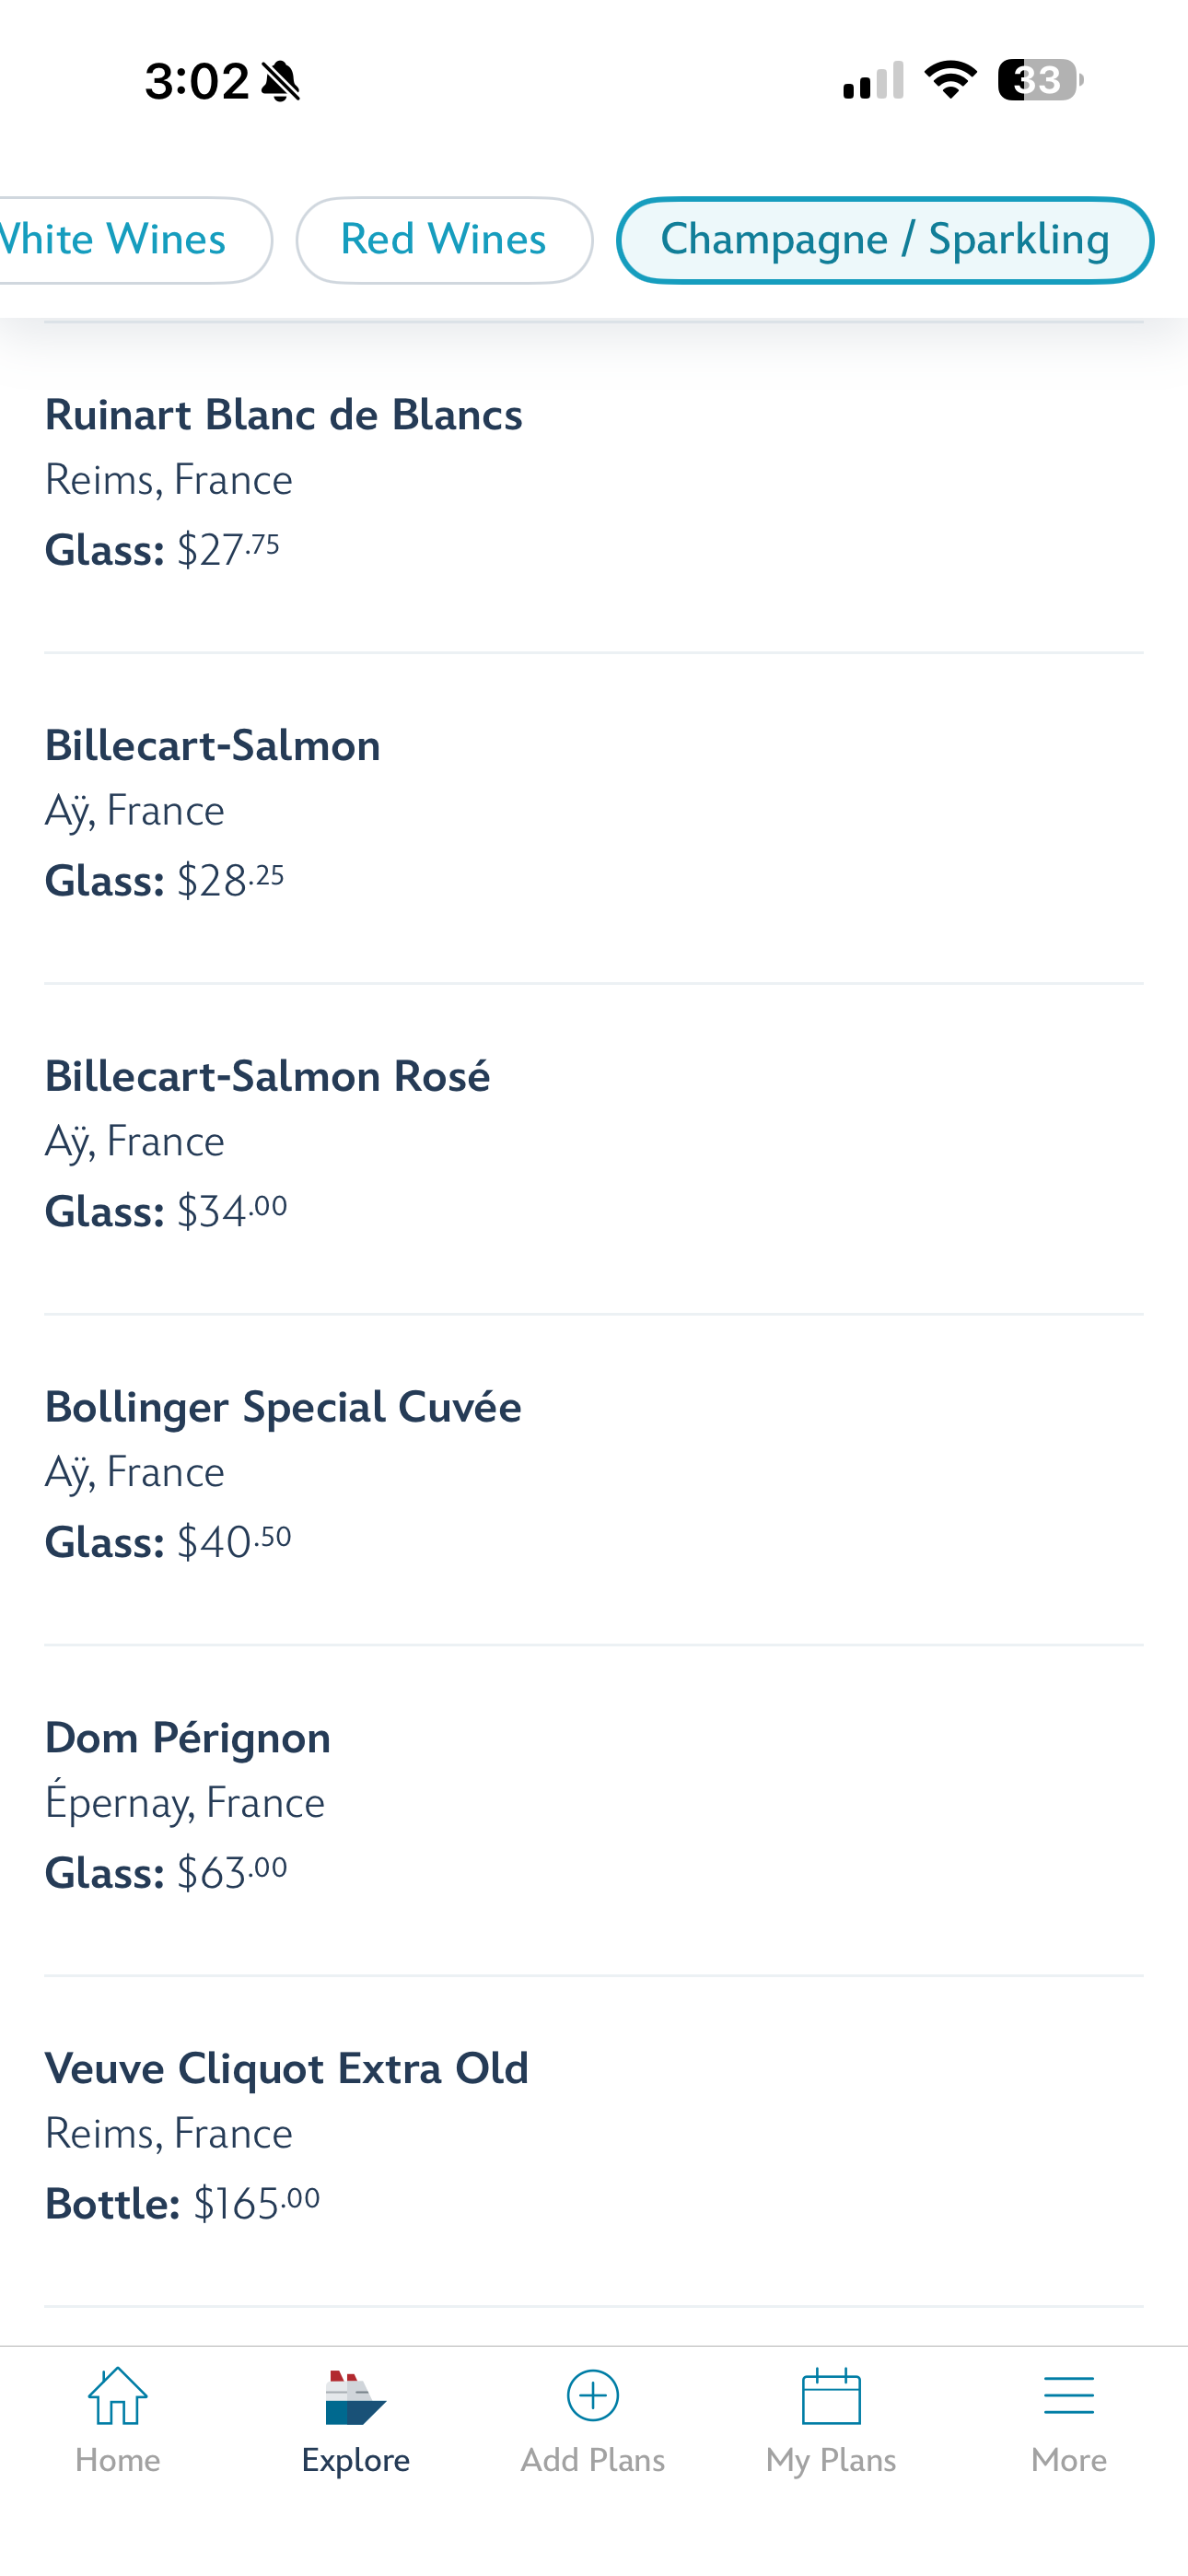Switch to the White Wines tab
1188x2576 pixels.
tap(135, 240)
